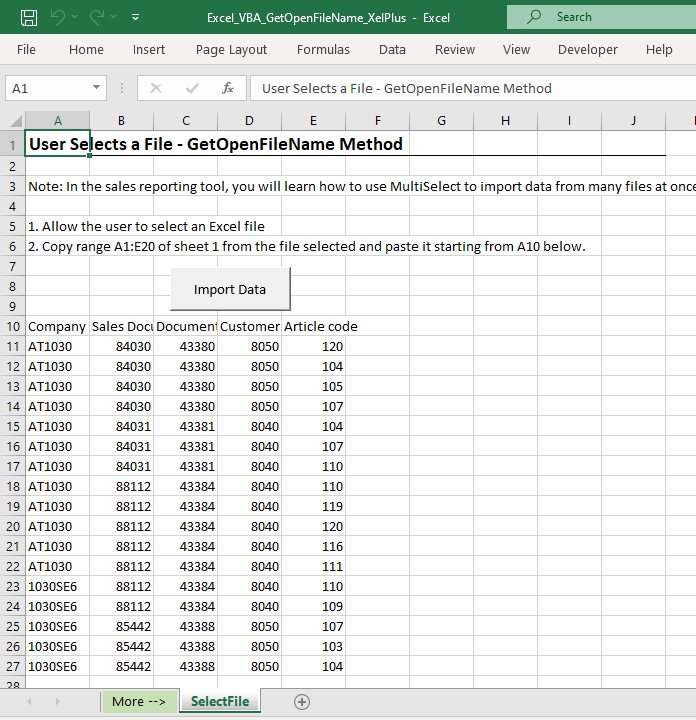Click the Save icon in title bar
This screenshot has height=720, width=696.
(29, 17)
